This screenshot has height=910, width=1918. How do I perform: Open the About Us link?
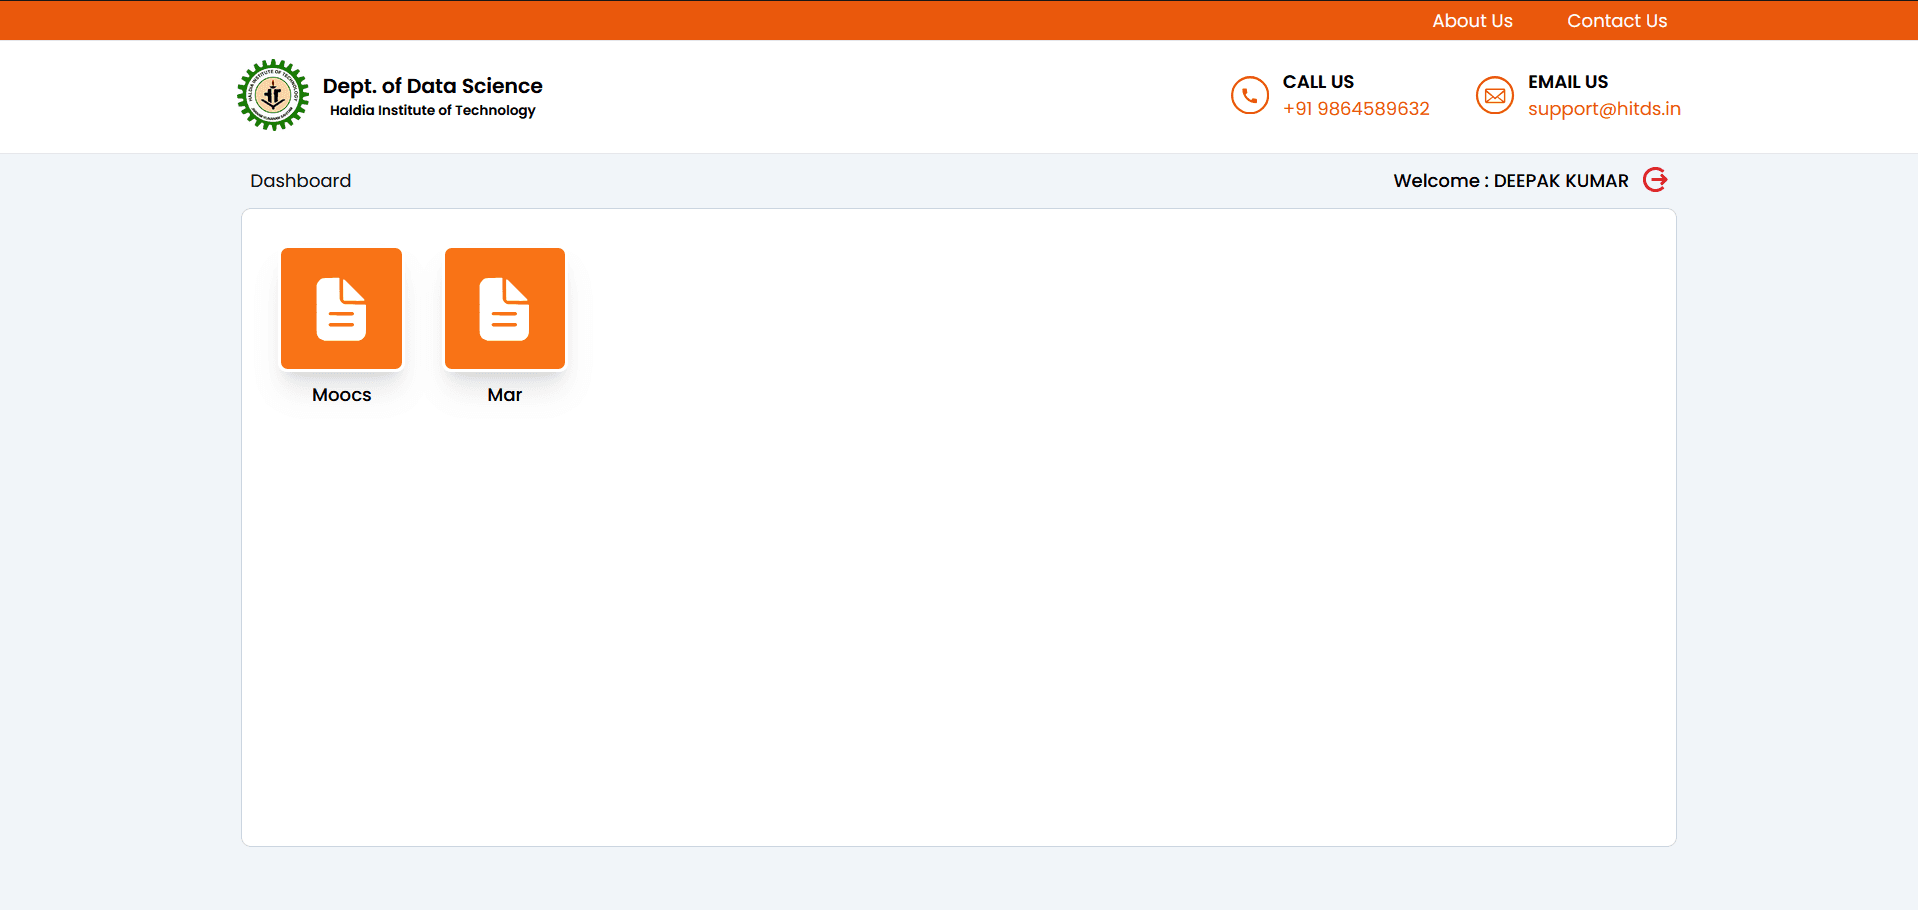(x=1472, y=21)
